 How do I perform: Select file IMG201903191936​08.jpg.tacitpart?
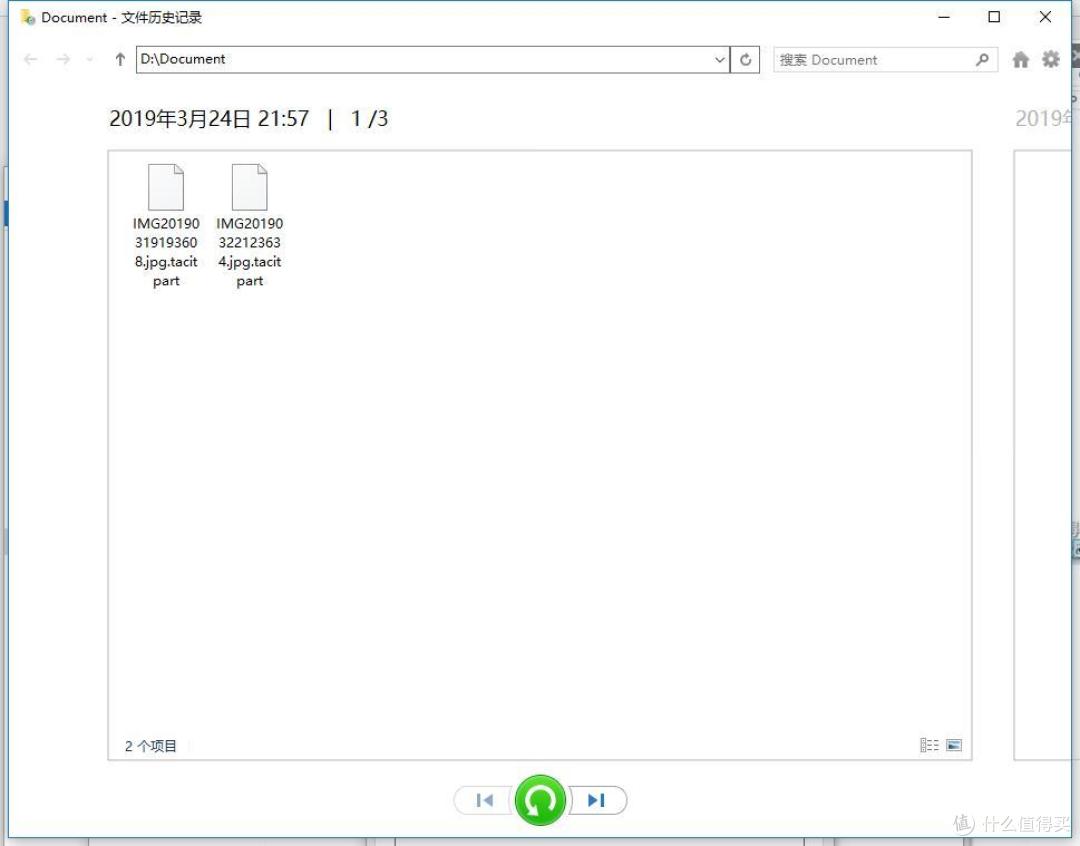(166, 226)
